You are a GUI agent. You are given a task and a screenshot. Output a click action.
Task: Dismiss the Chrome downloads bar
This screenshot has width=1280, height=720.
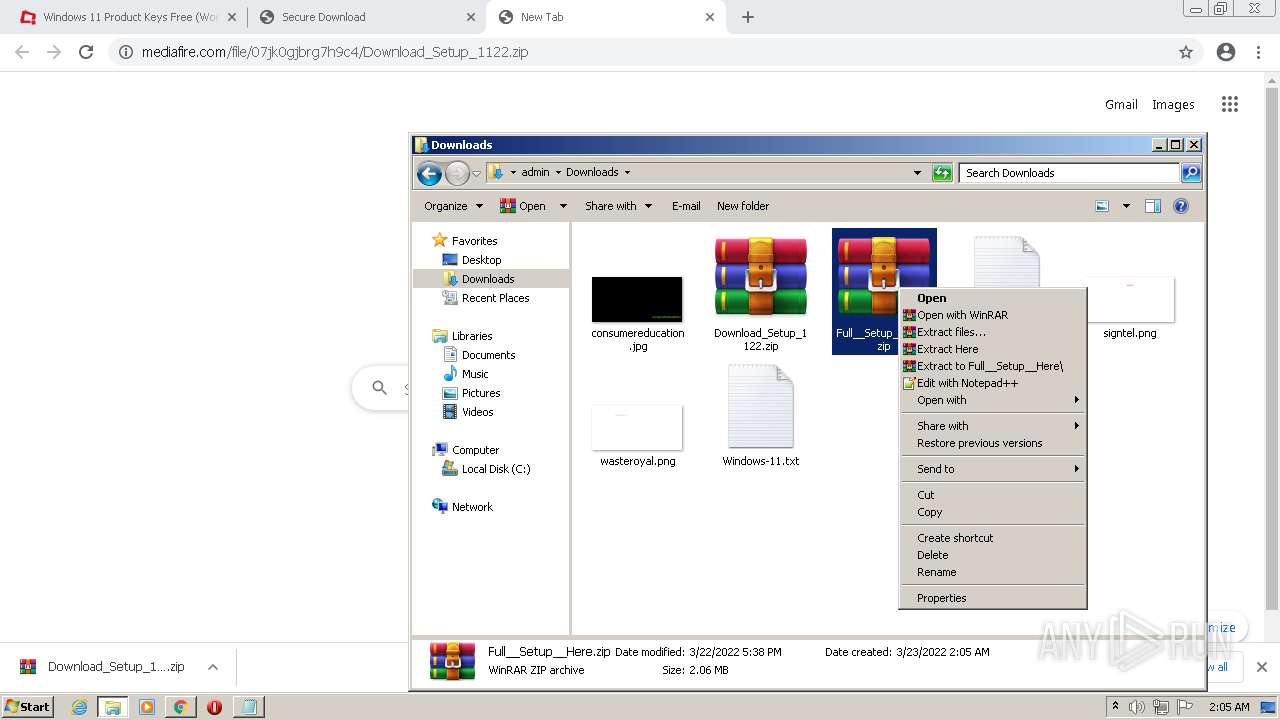(x=1261, y=667)
